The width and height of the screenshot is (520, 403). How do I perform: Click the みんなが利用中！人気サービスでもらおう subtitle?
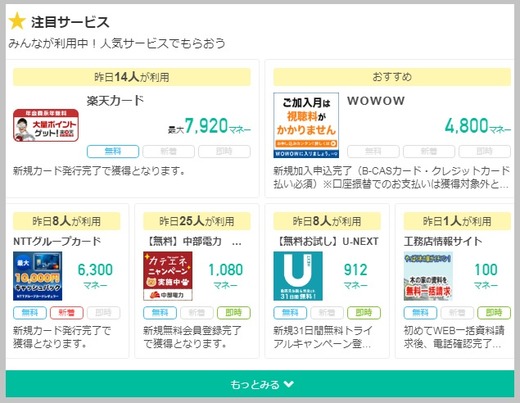click(117, 43)
